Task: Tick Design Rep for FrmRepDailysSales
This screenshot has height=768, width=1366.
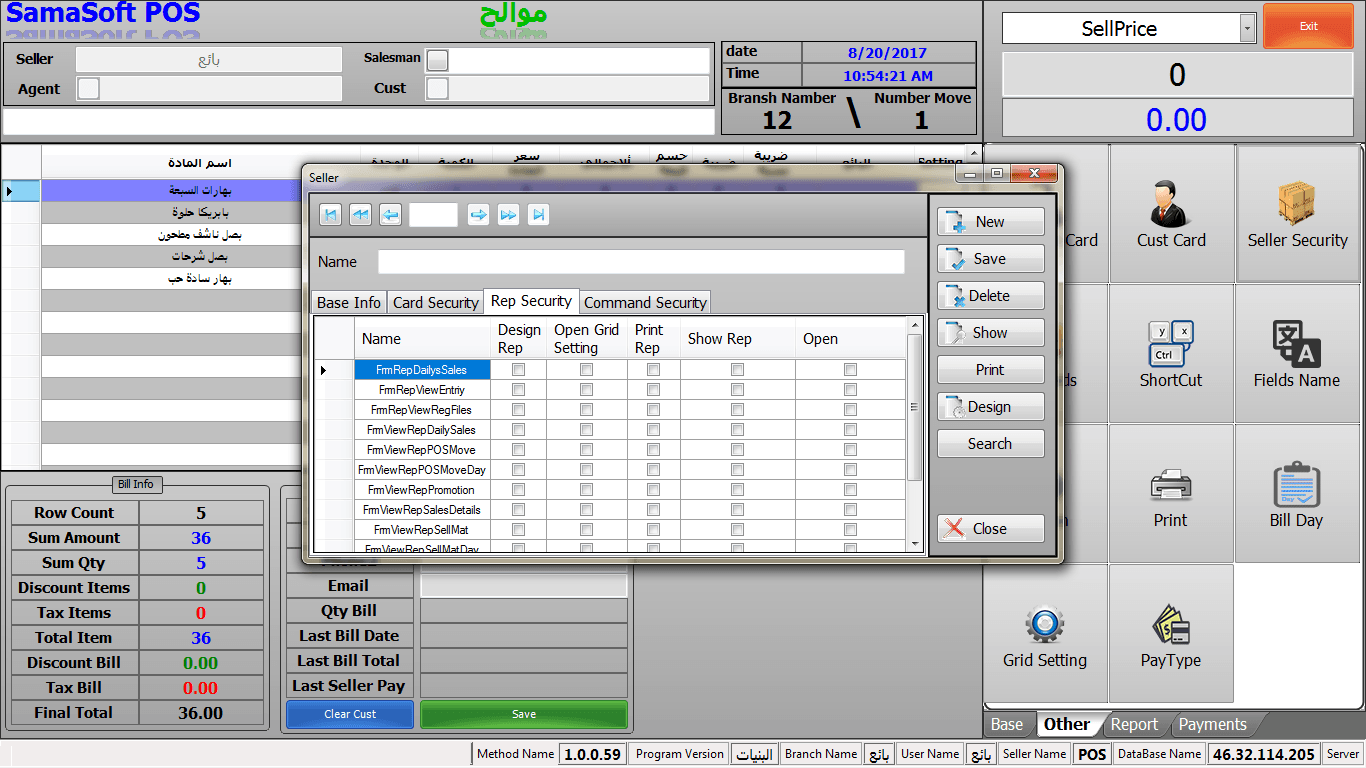Action: click(518, 370)
